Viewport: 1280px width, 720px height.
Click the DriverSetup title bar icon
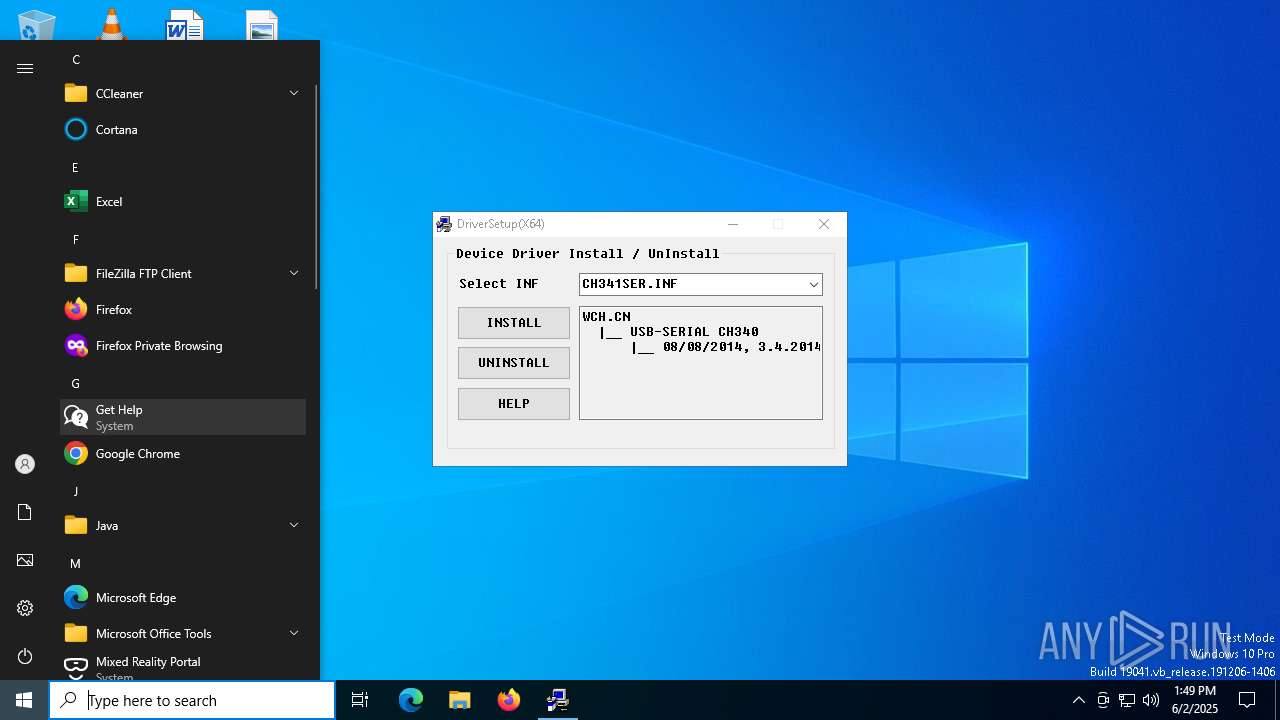pyautogui.click(x=444, y=224)
